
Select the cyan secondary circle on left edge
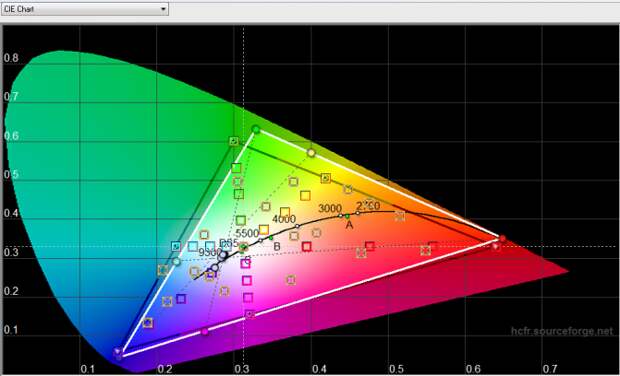[176, 261]
